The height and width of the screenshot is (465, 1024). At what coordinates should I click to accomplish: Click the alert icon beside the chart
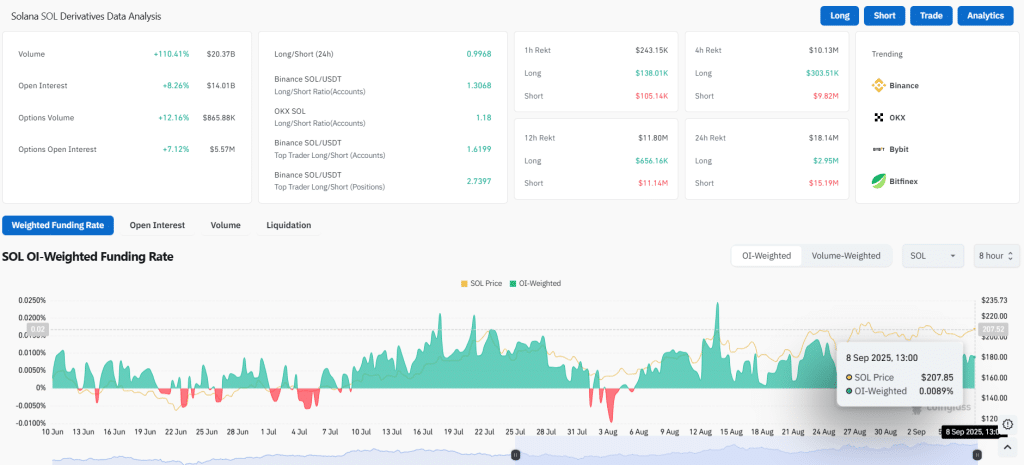pos(1008,424)
